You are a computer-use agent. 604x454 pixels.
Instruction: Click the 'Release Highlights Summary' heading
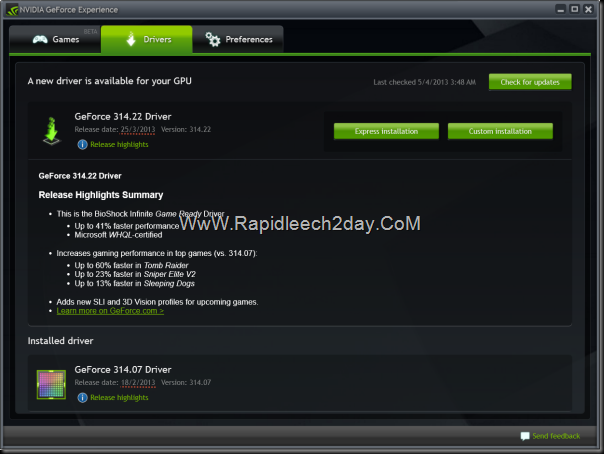[101, 195]
